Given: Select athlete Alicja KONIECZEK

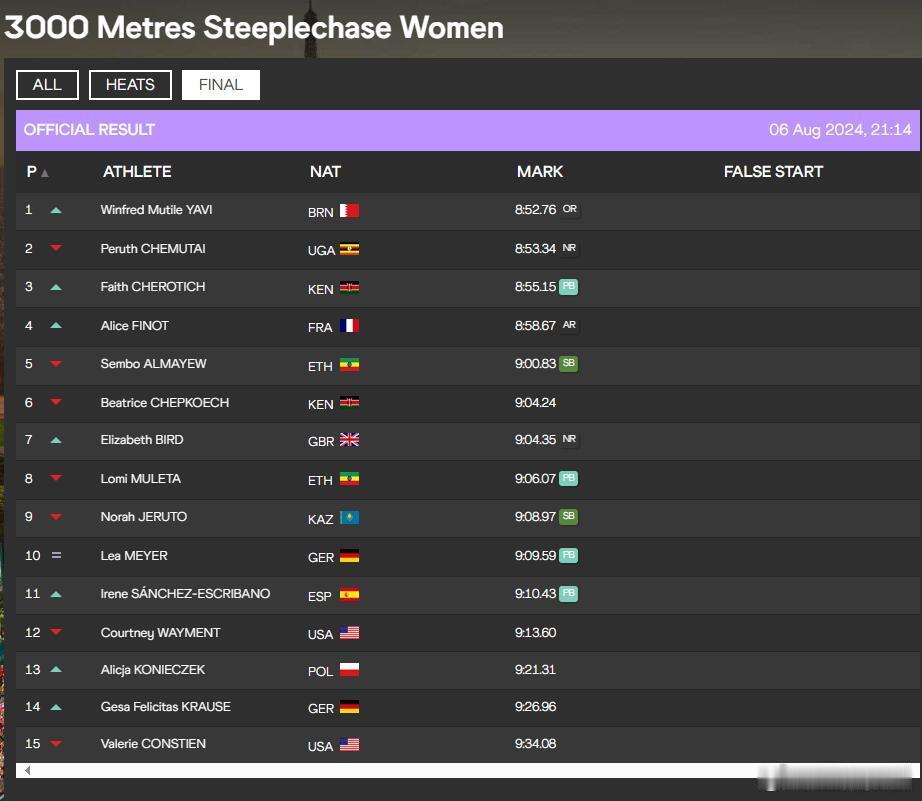Looking at the screenshot, I should point(153,669).
